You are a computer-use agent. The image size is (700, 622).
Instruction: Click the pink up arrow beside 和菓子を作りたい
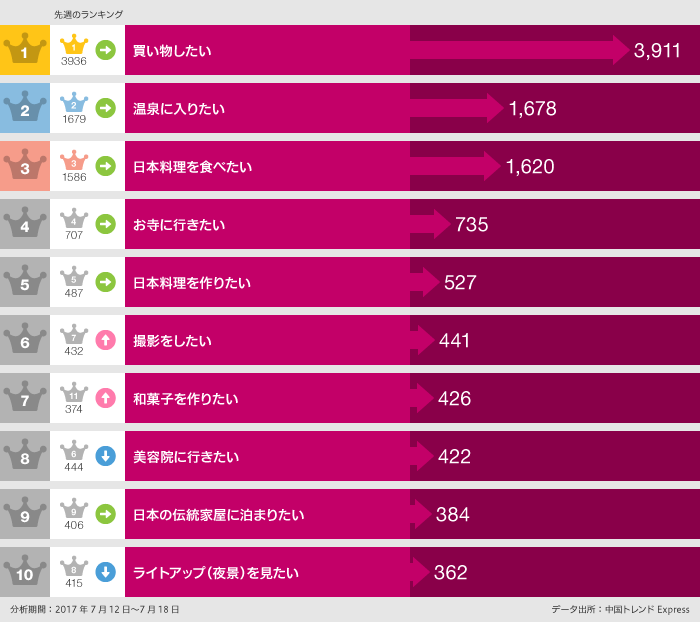click(x=105, y=398)
